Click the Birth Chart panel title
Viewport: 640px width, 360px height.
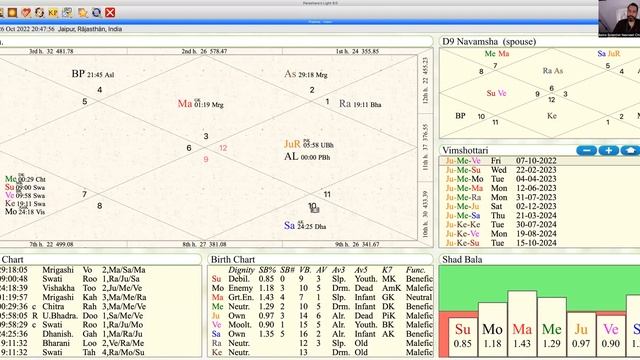tap(233, 260)
